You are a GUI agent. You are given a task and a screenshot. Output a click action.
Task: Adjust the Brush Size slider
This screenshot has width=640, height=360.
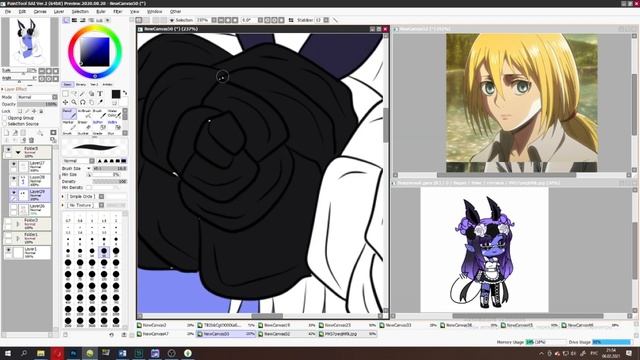[x=110, y=169]
